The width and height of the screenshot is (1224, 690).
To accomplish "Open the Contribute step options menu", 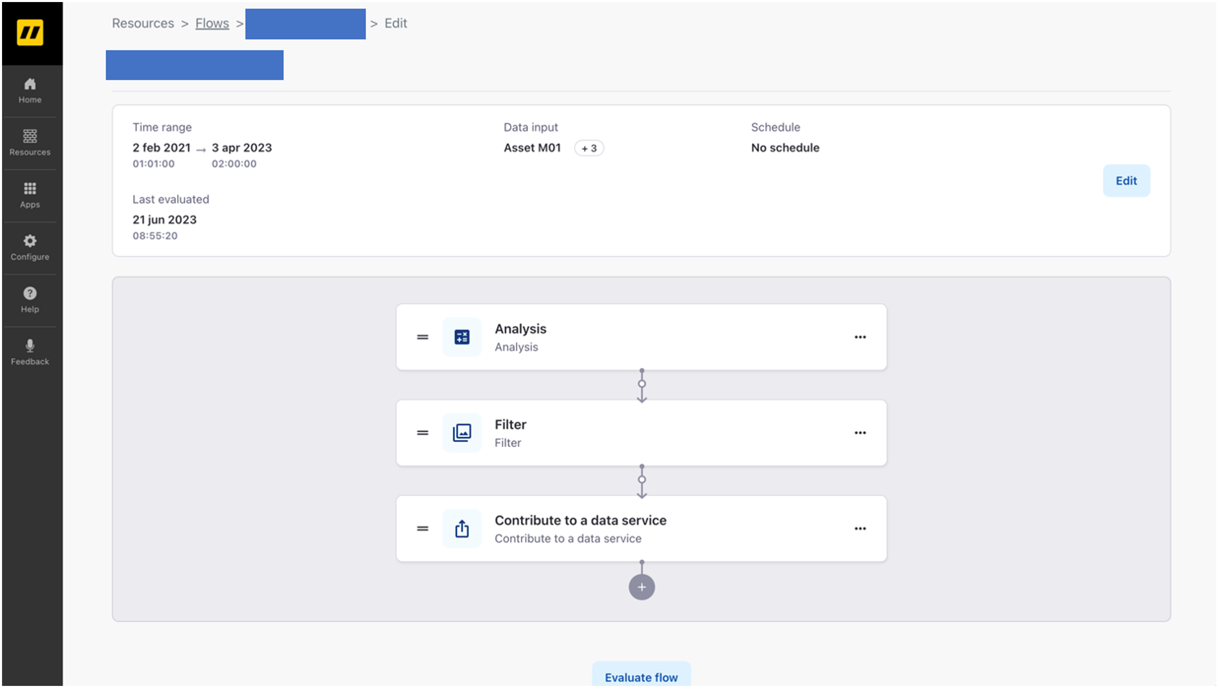I will click(x=860, y=528).
